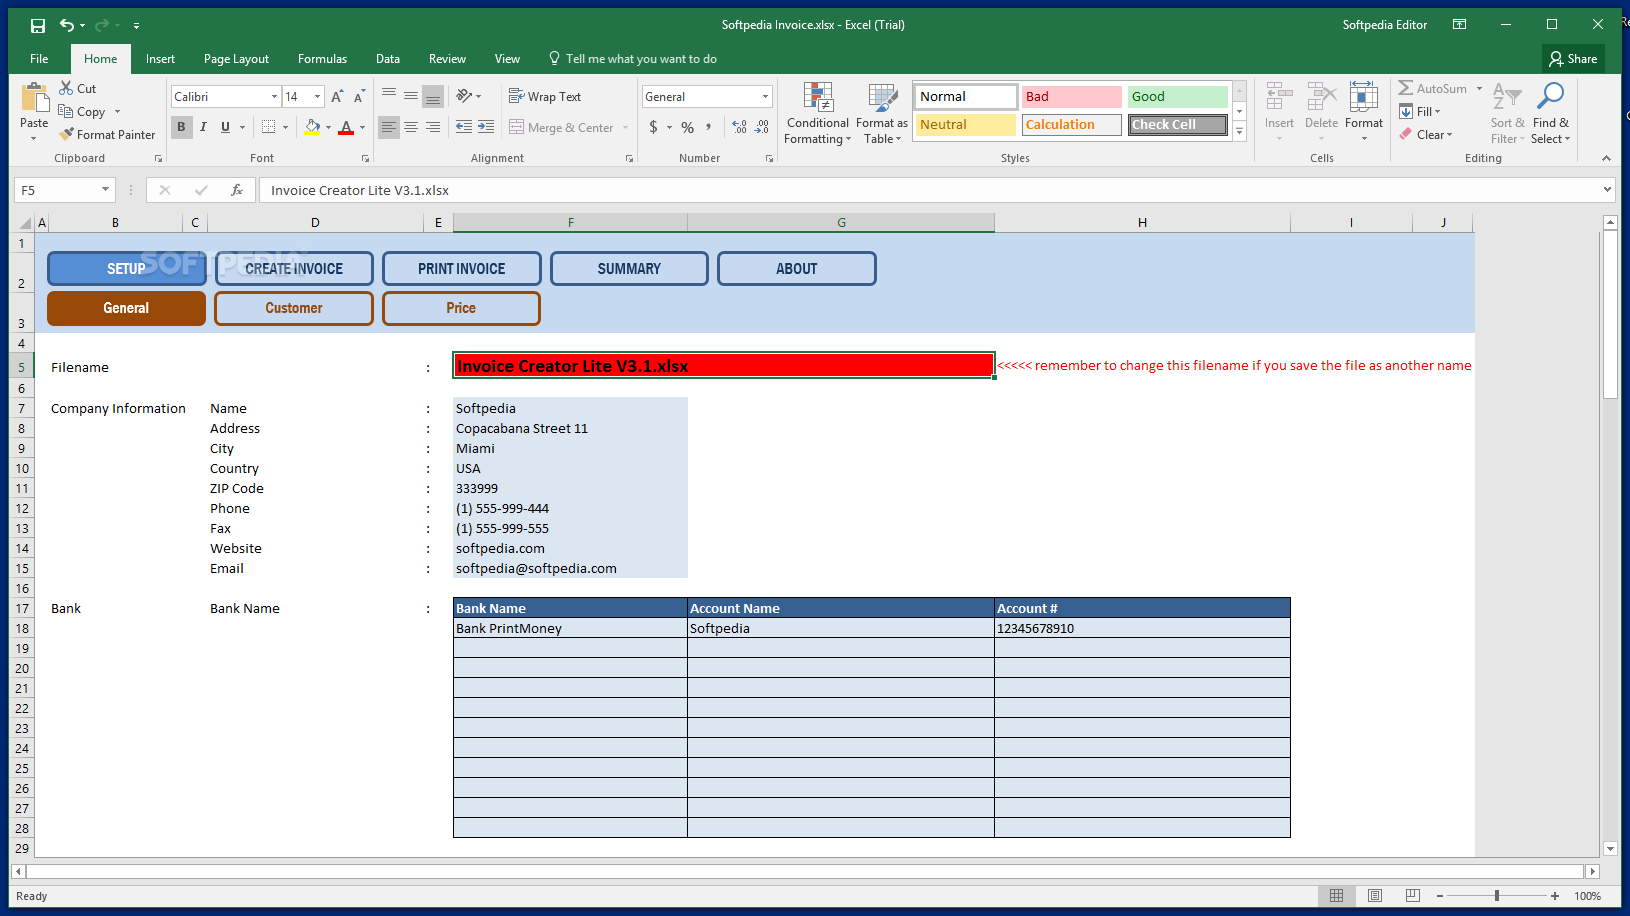This screenshot has height=916, width=1630.
Task: Toggle Bold formatting
Action: click(x=181, y=127)
